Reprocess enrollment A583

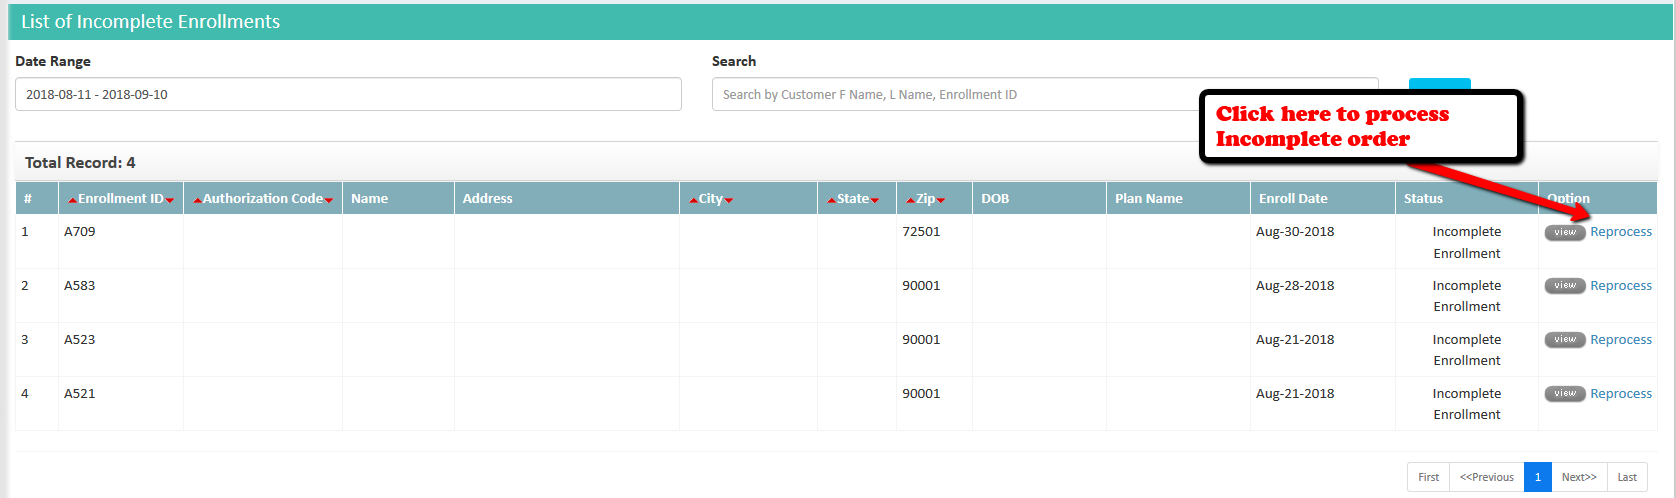pyautogui.click(x=1621, y=286)
